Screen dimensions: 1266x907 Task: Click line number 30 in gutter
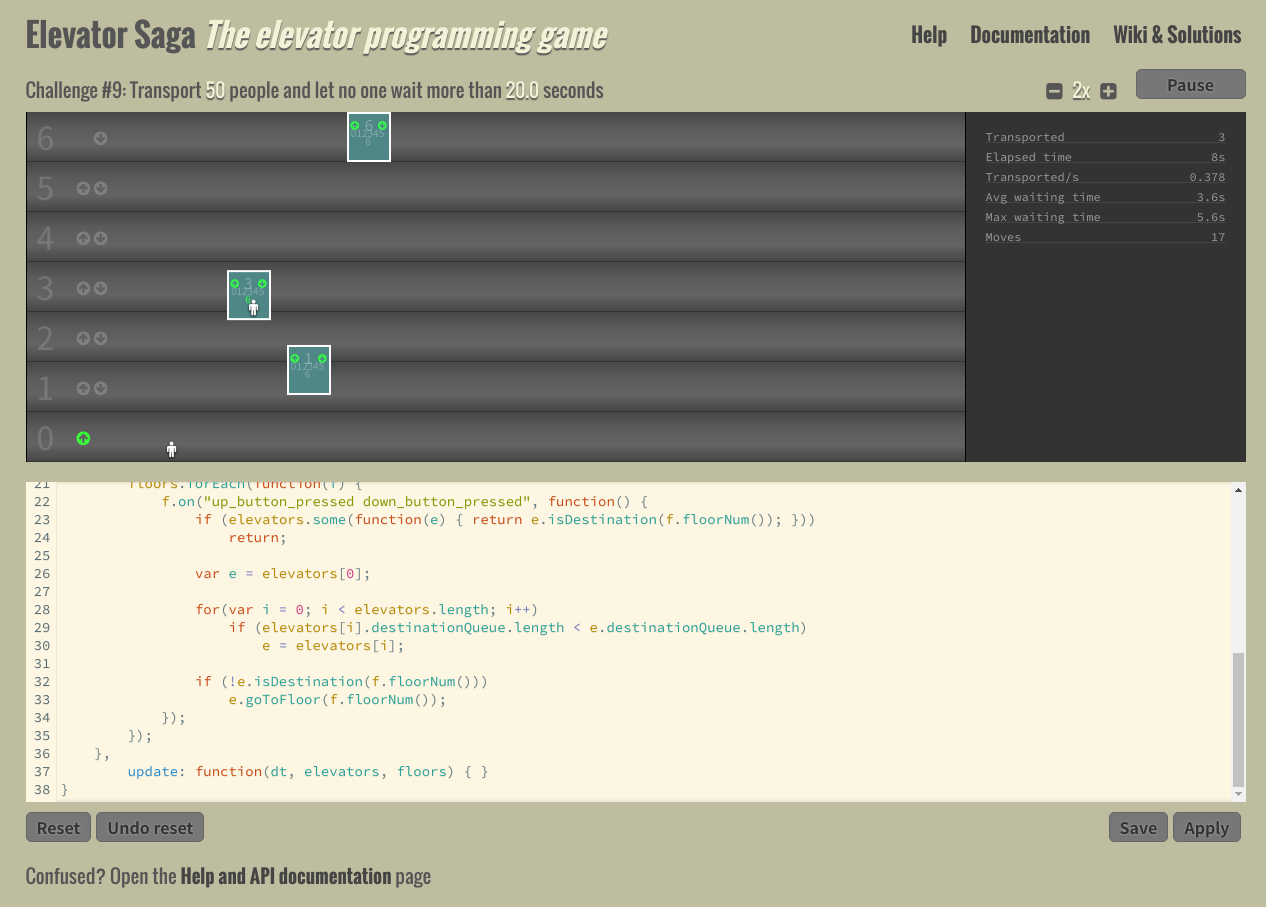click(42, 646)
